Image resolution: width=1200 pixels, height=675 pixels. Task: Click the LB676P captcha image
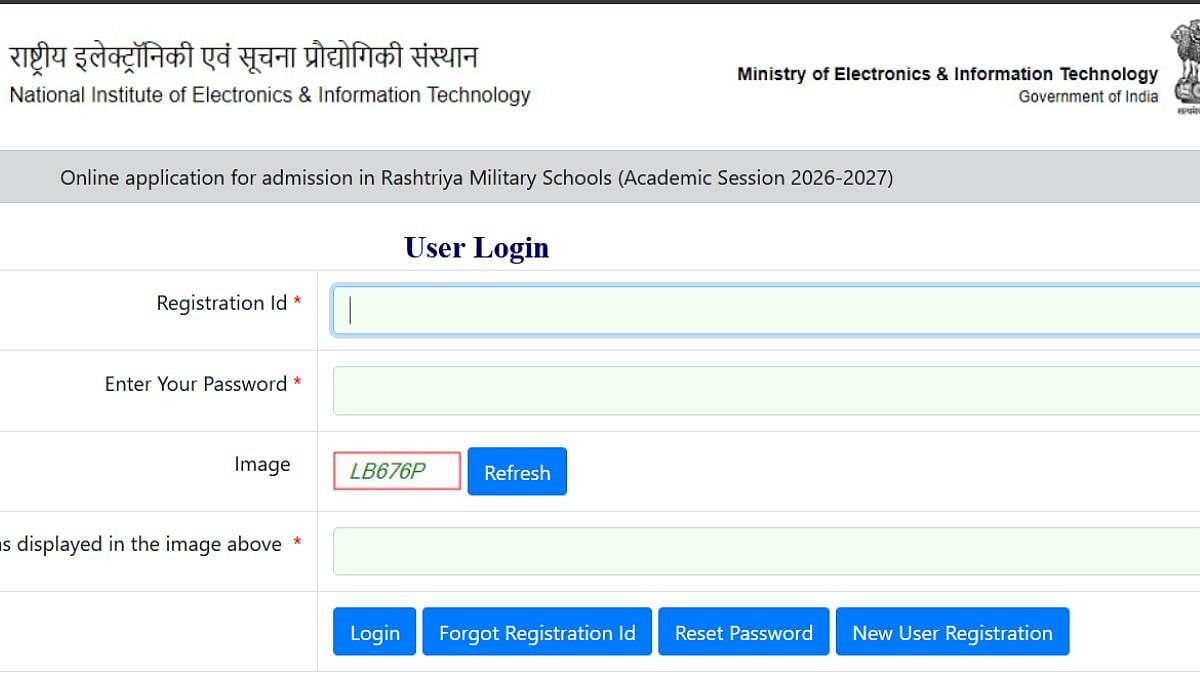396,471
